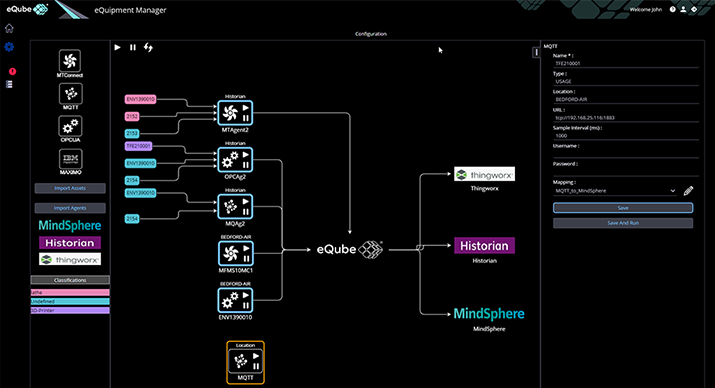The width and height of the screenshot is (715, 388).
Task: Click the top-right icon after user profile
Action: click(x=694, y=9)
